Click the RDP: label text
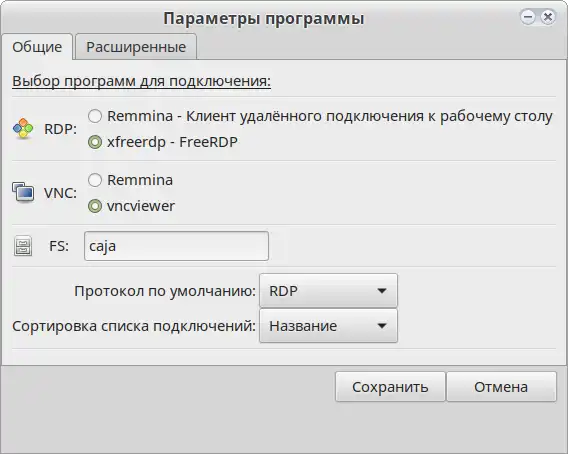568x454 pixels. click(x=60, y=129)
